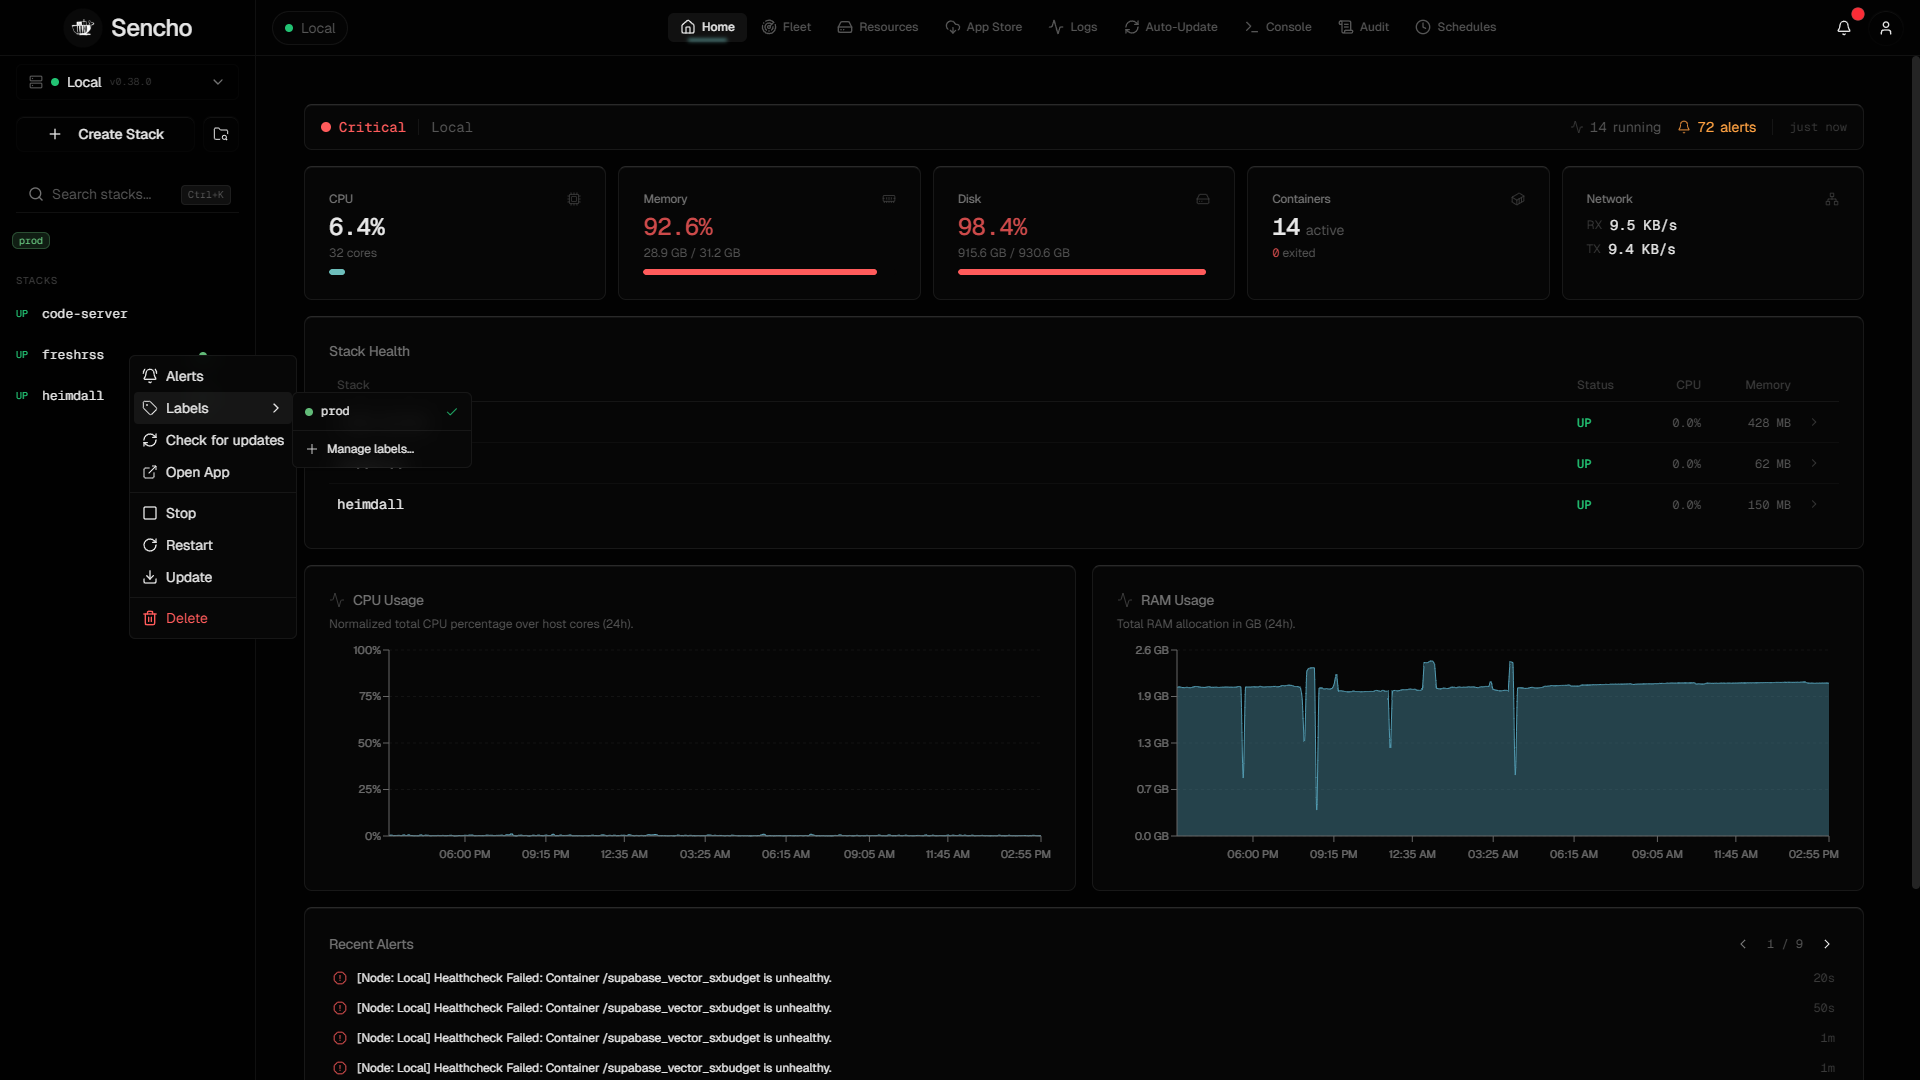Expand the heimdall row chevron in Stack Health
Screen dimensions: 1920x1080
click(1814, 505)
